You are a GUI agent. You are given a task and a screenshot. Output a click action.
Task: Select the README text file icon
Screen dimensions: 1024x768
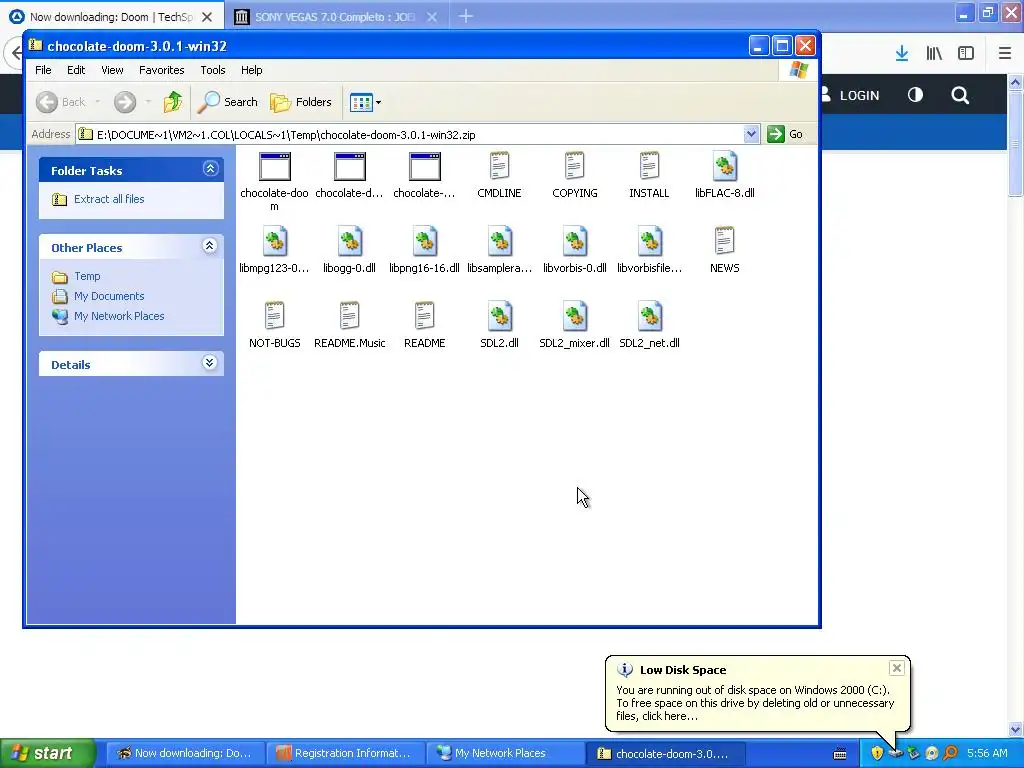[x=424, y=316]
